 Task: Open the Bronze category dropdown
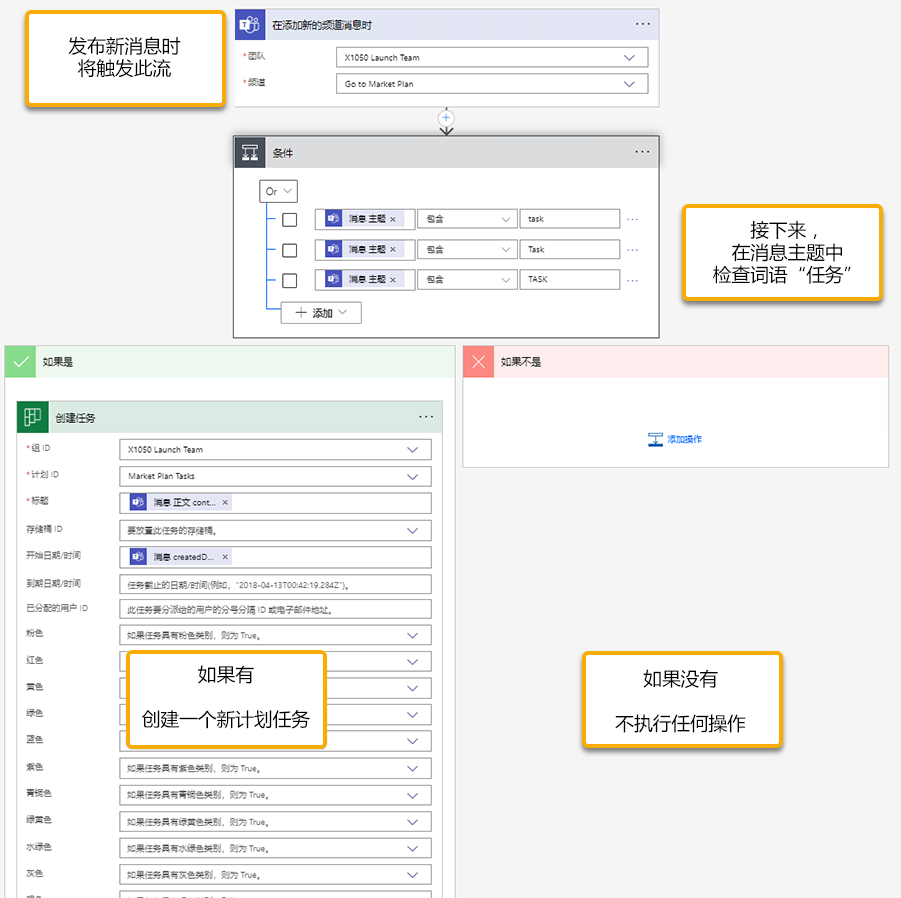[275, 795]
